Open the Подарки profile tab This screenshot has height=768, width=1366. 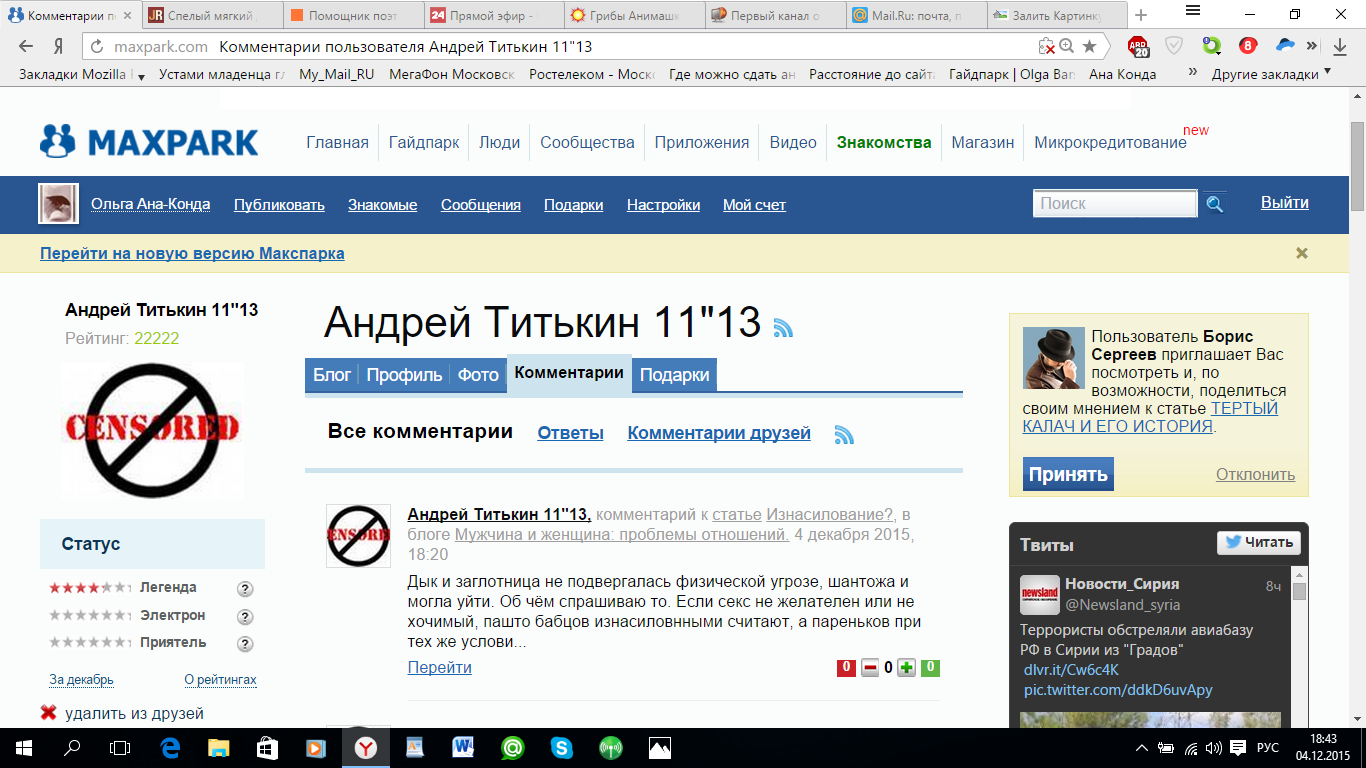[674, 375]
